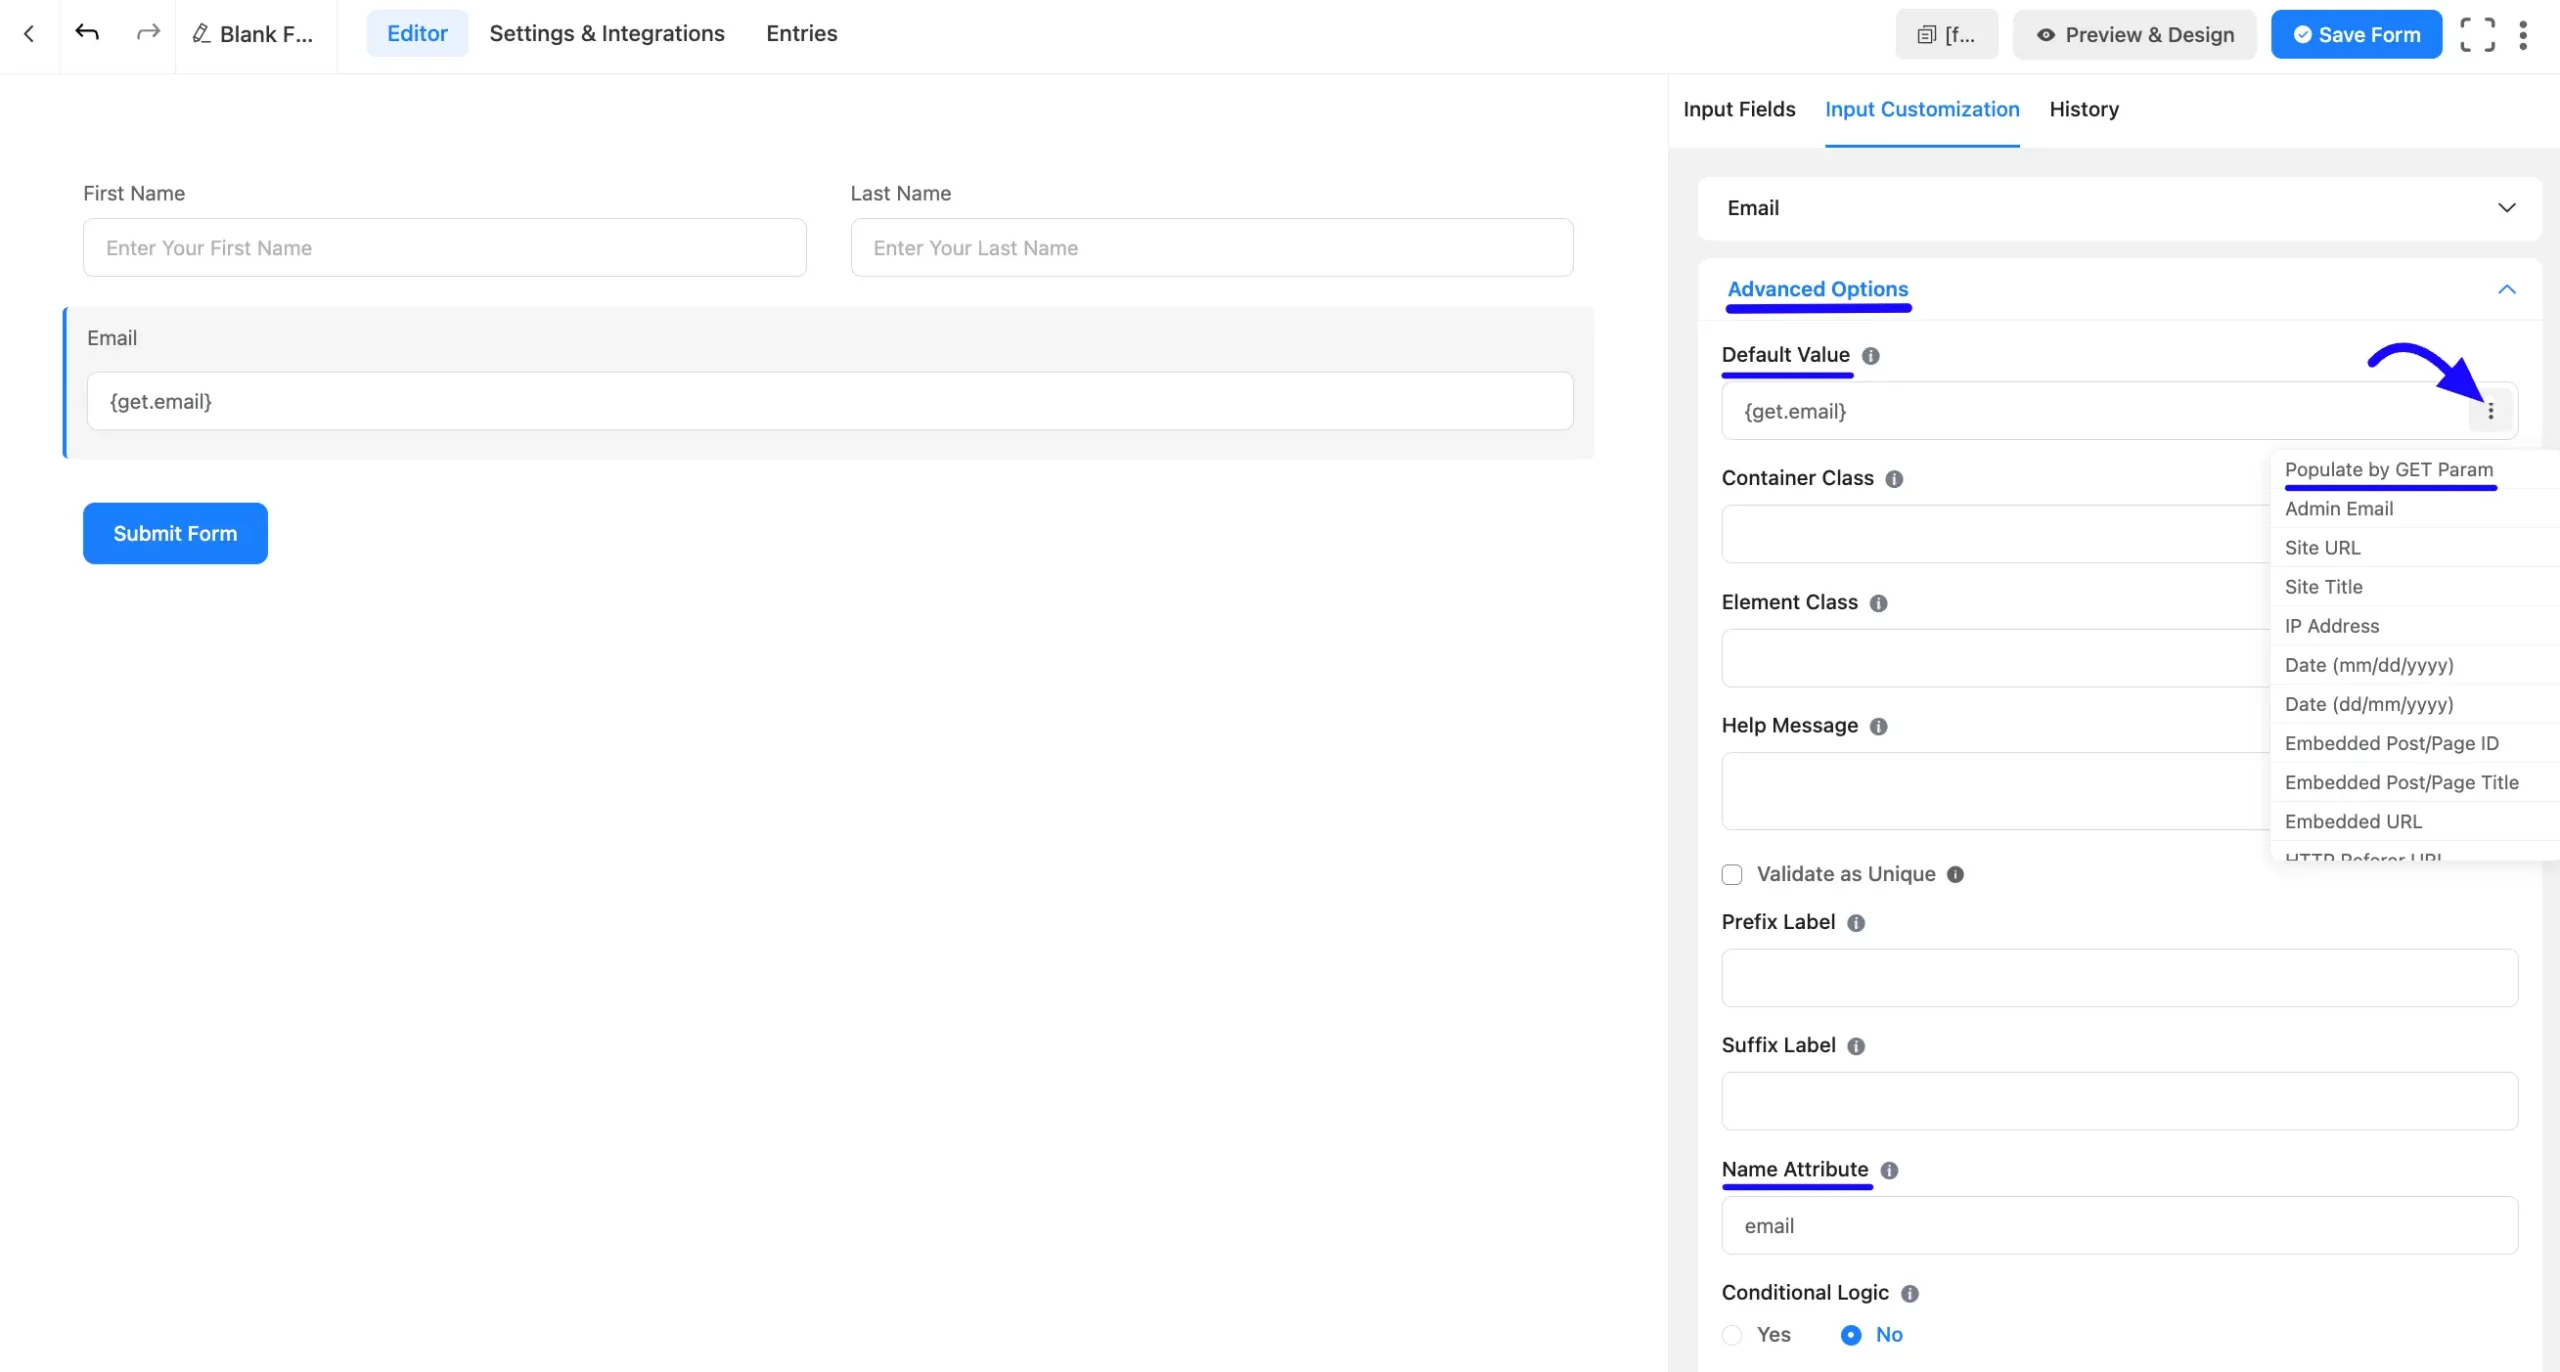The image size is (2560, 1372).
Task: Select No for Conditional Logic
Action: [1851, 1335]
